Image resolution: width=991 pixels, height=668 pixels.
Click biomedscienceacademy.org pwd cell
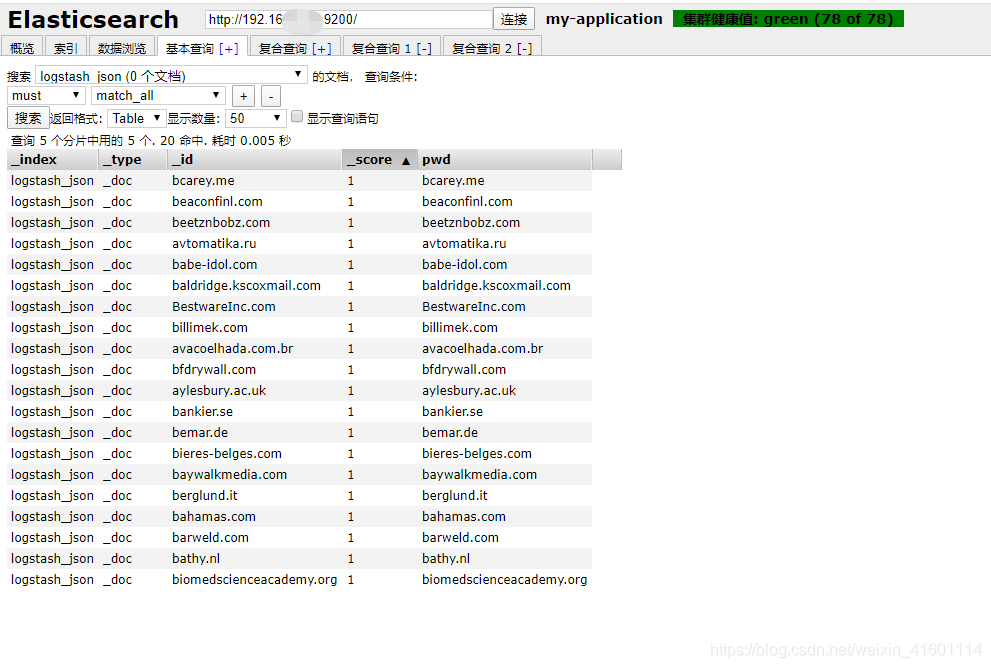(504, 579)
